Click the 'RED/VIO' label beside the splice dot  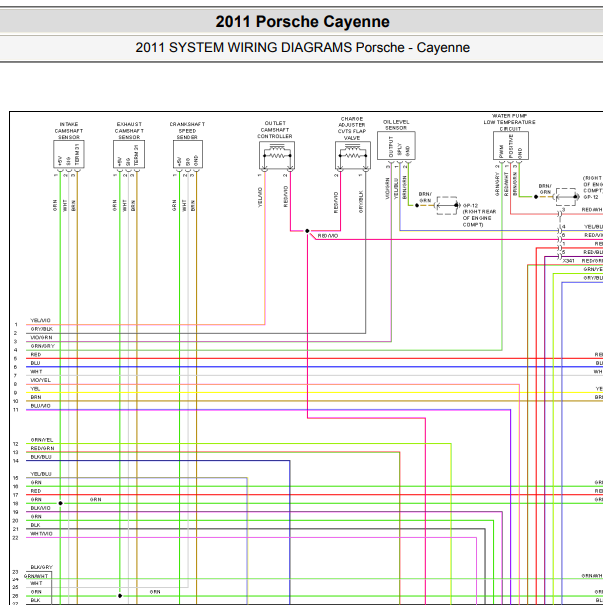[328, 236]
